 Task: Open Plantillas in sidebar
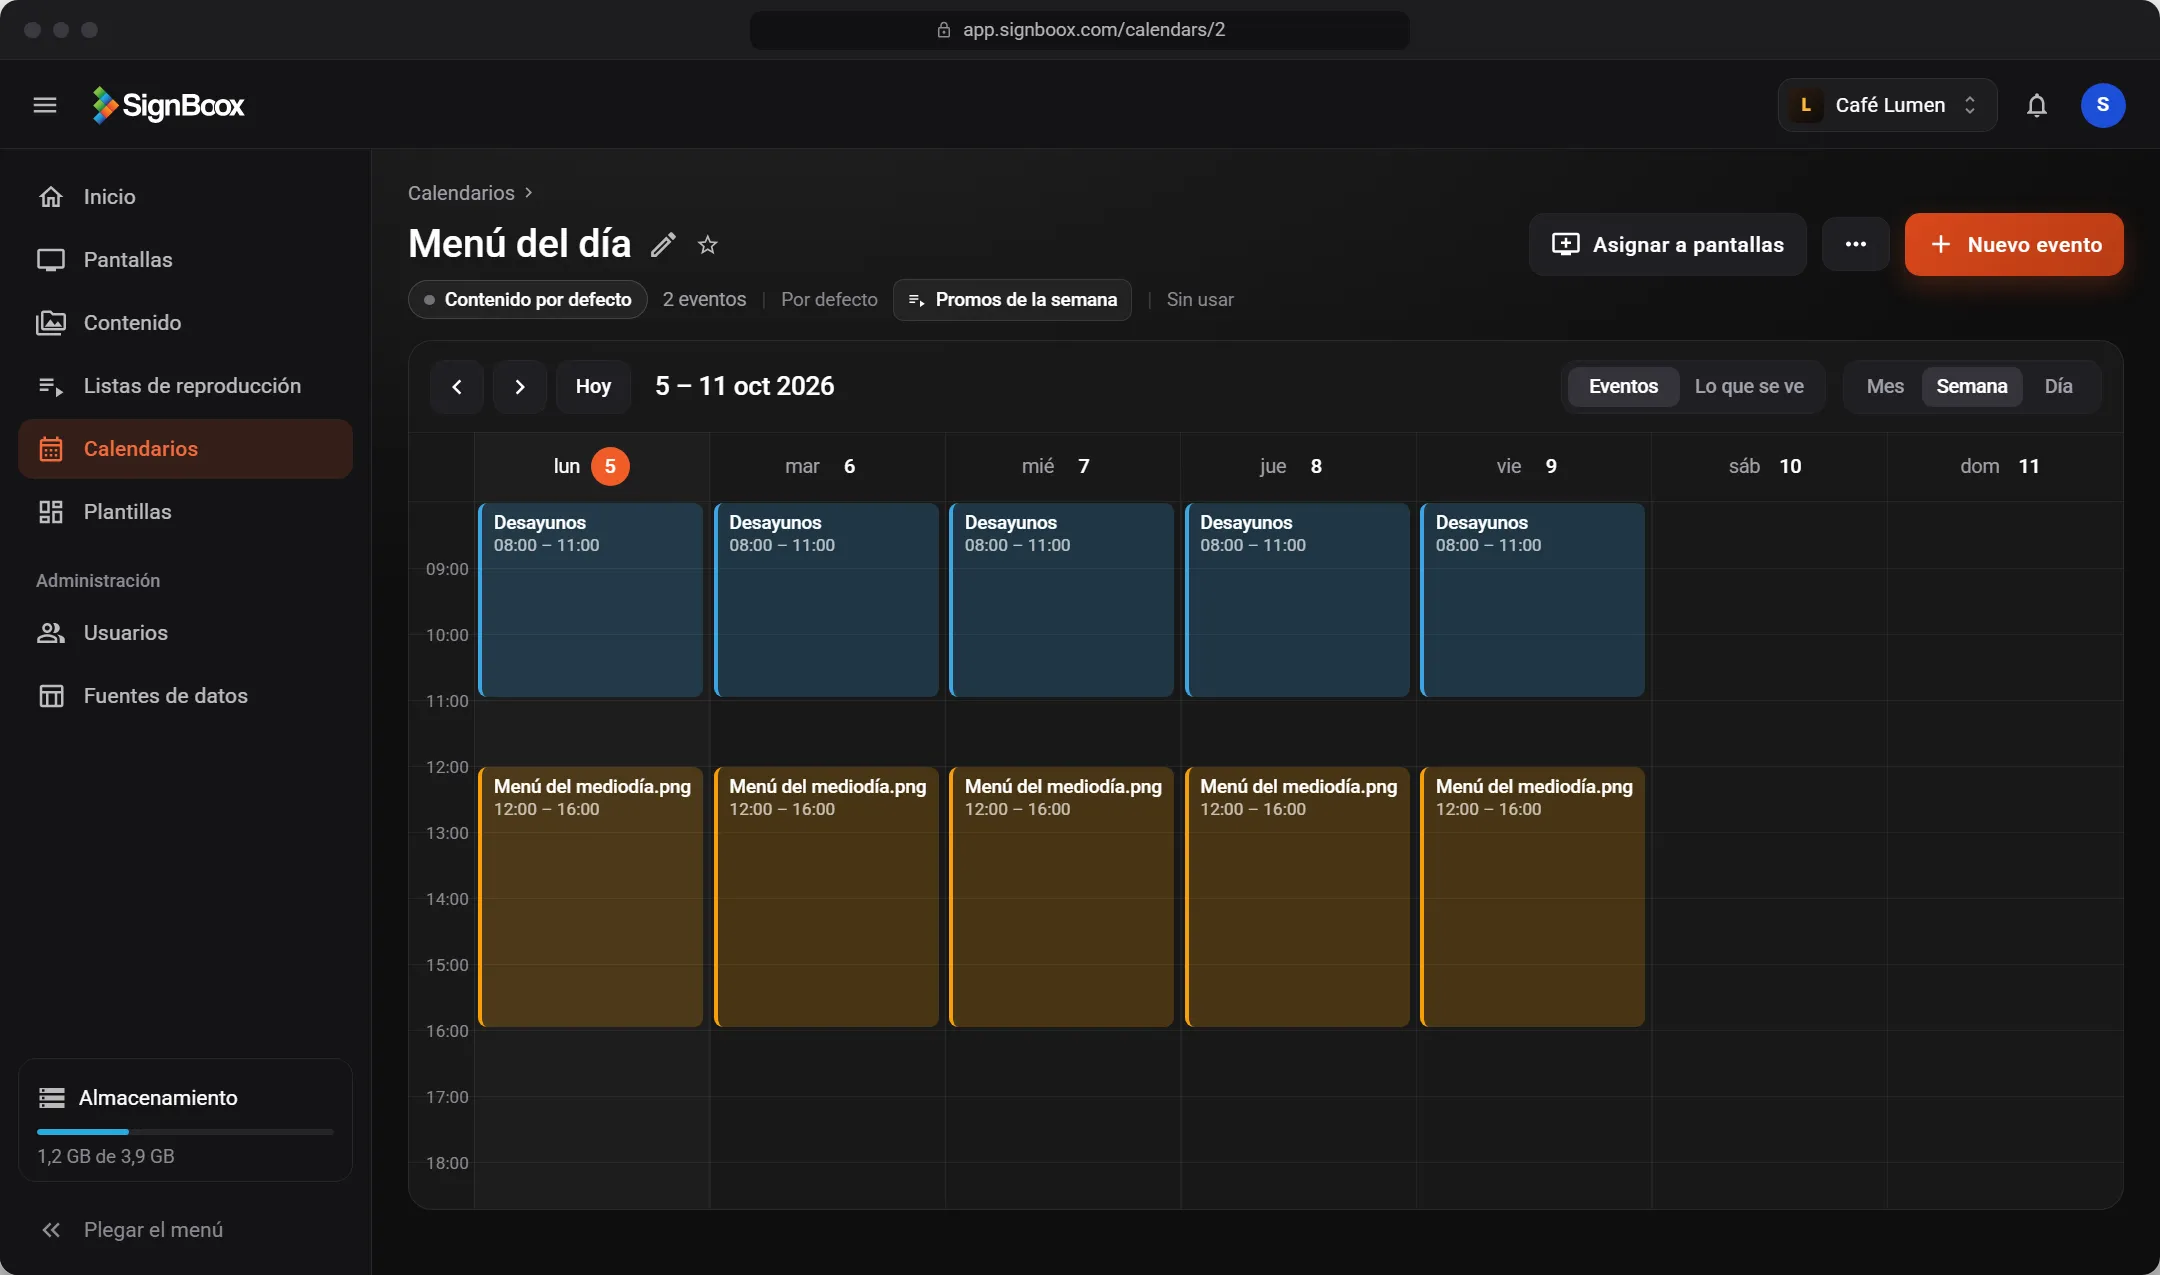(185, 512)
